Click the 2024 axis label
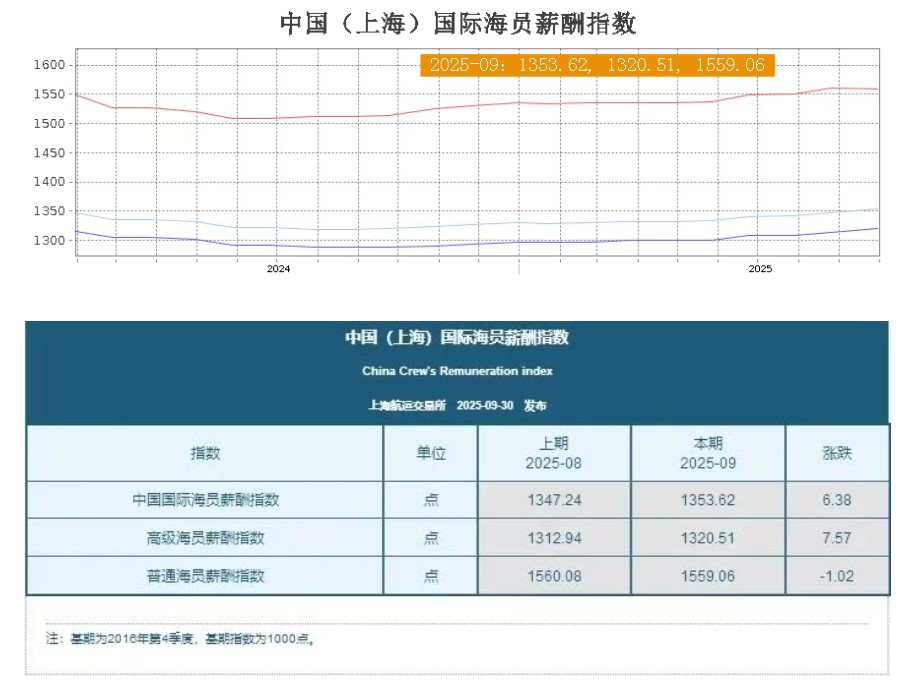The width and height of the screenshot is (921, 685). pyautogui.click(x=278, y=269)
